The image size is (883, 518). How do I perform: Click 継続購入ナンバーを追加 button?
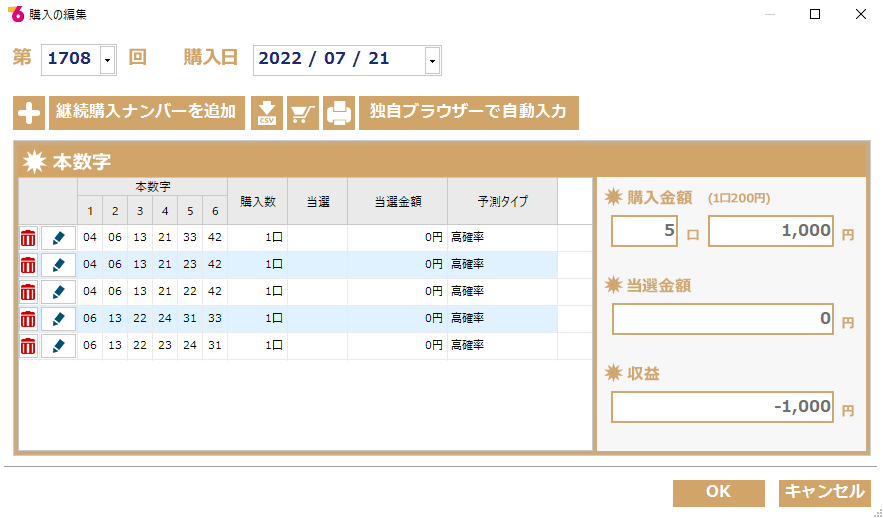[x=147, y=113]
